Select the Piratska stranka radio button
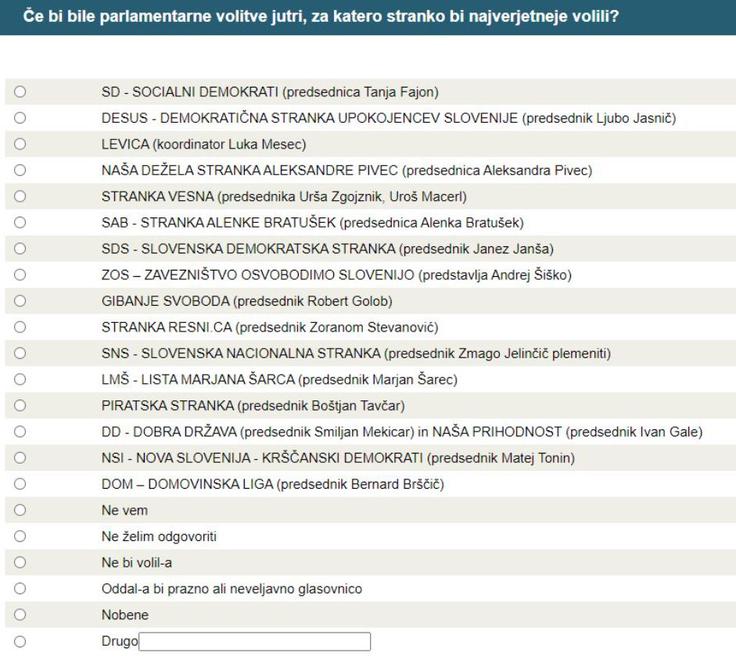736x667 pixels. pos(20,405)
